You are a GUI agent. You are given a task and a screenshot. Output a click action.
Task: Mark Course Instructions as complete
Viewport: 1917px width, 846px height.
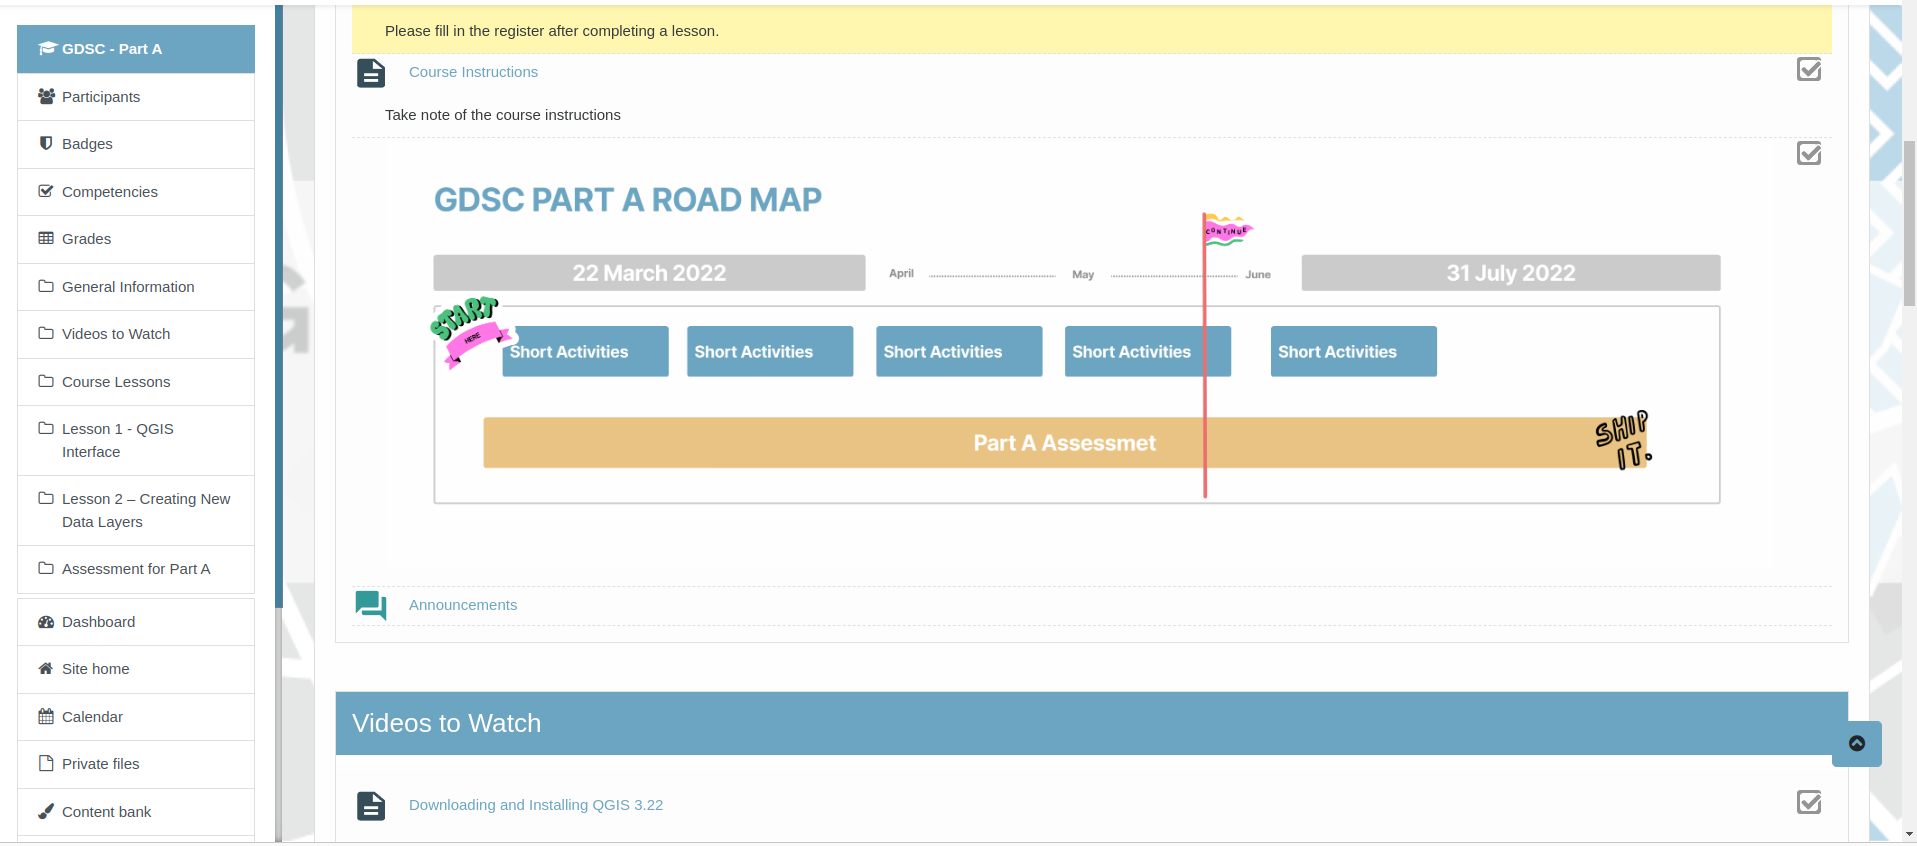coord(1808,70)
